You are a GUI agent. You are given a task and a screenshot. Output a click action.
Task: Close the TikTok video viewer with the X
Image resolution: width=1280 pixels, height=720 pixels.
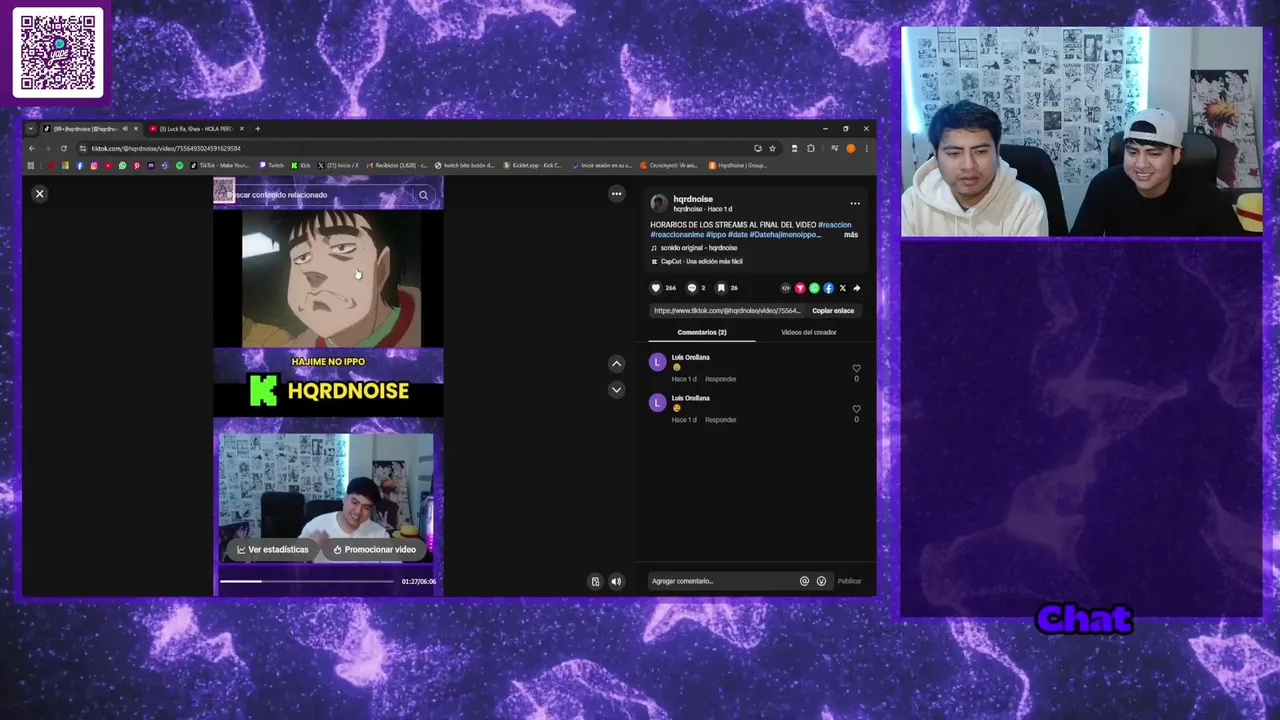pos(40,194)
